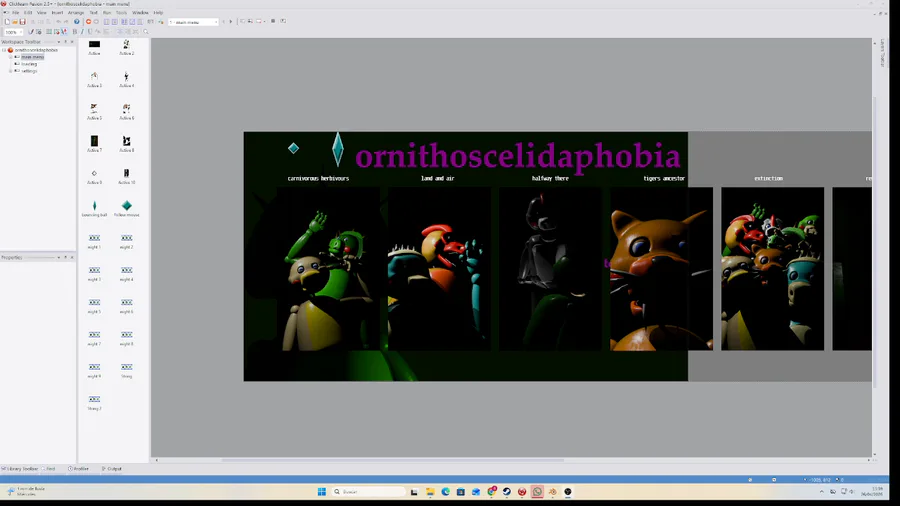
Task: Open the Windows Start button
Action: tap(322, 492)
